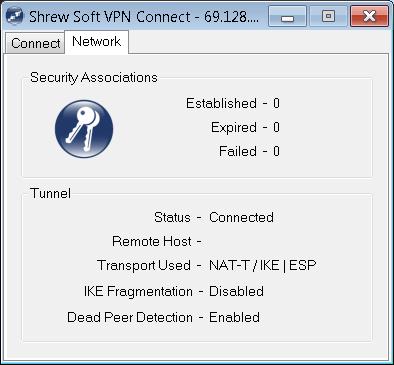Select the Network tab
The image size is (394, 365).
coord(97,42)
